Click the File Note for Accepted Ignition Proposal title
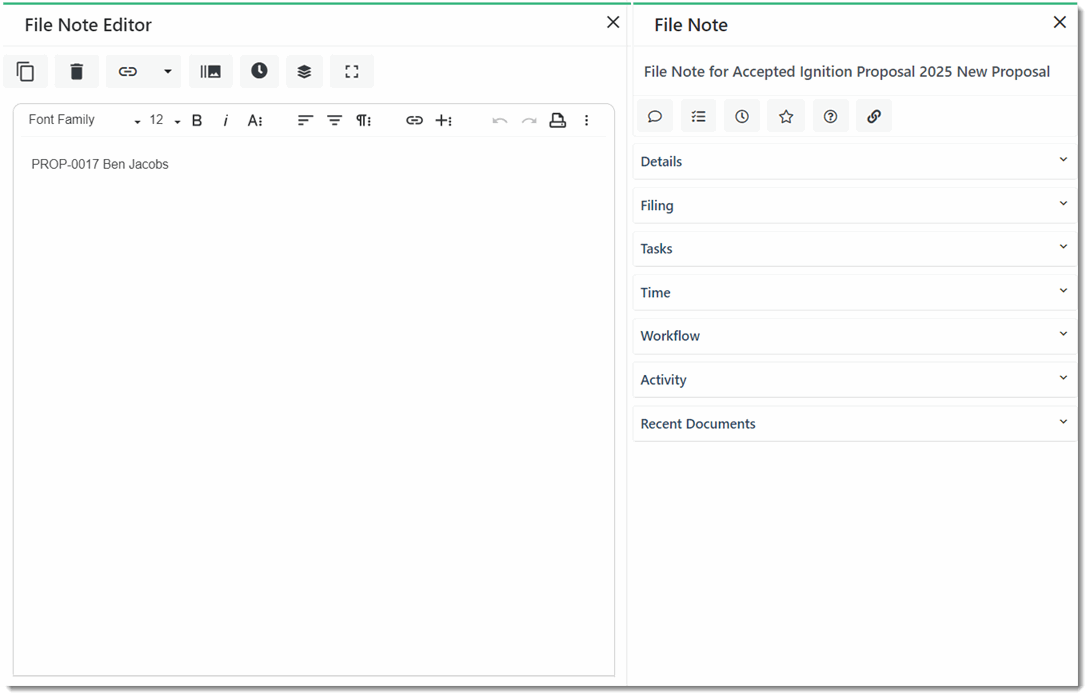Image resolution: width=1090 pixels, height=698 pixels. pos(847,72)
